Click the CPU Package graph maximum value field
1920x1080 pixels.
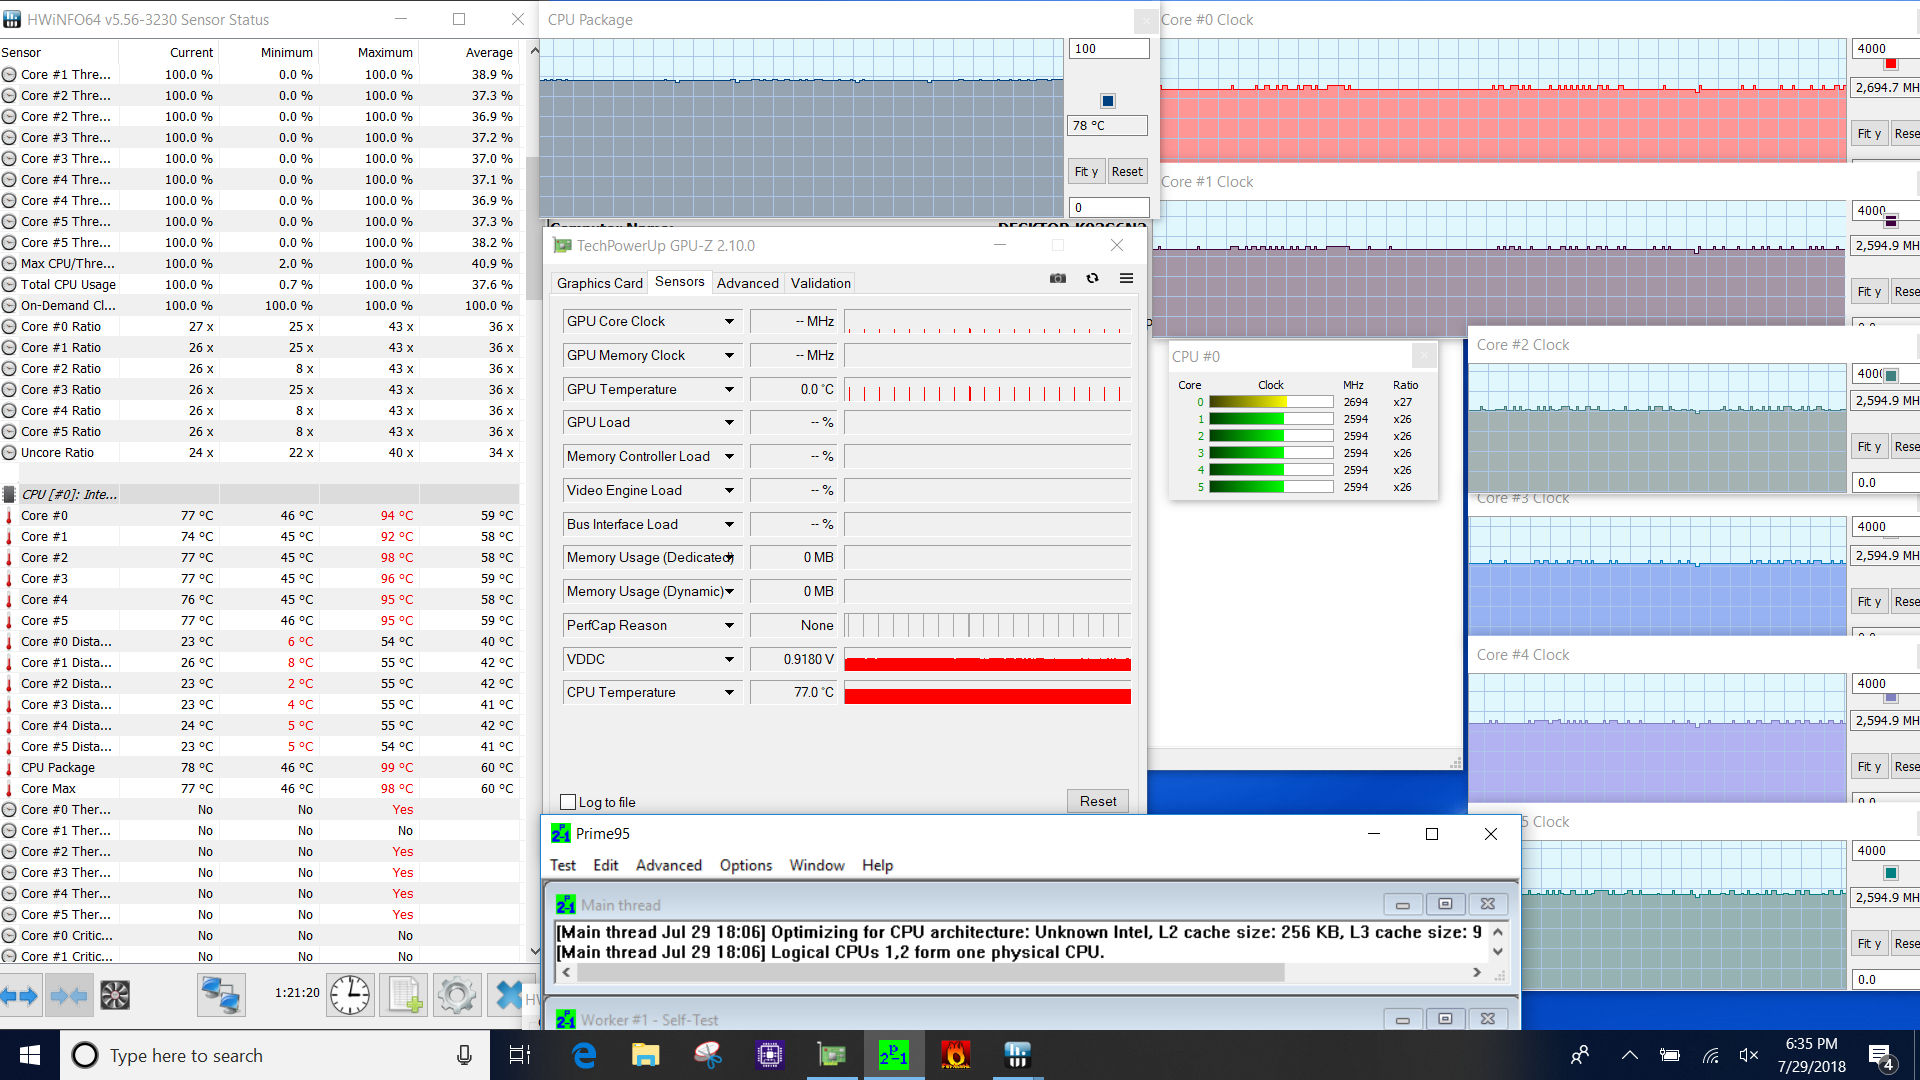coord(1108,49)
